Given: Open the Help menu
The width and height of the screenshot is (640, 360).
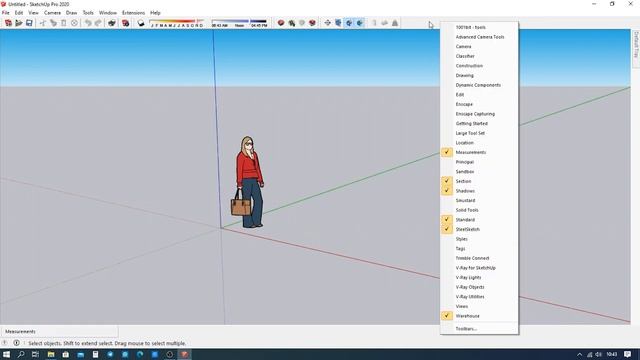Looking at the screenshot, I should click(x=155, y=13).
